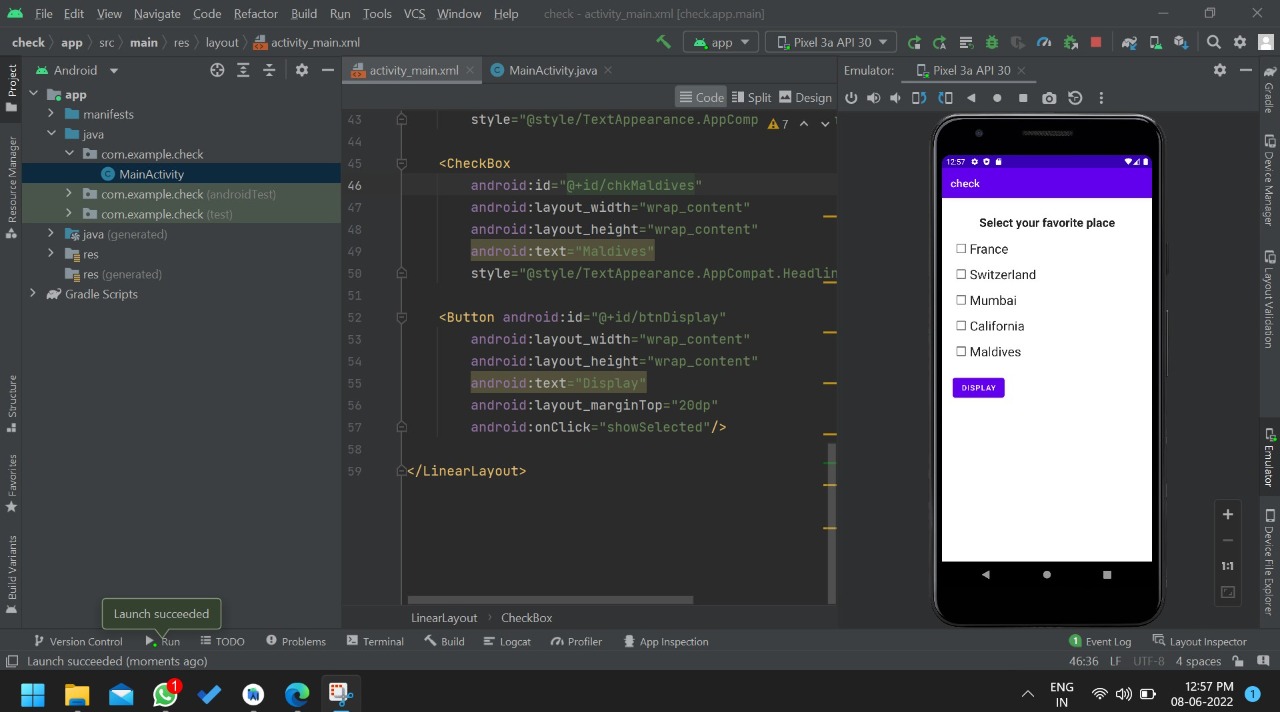Switch the editor to Design view

click(x=805, y=97)
